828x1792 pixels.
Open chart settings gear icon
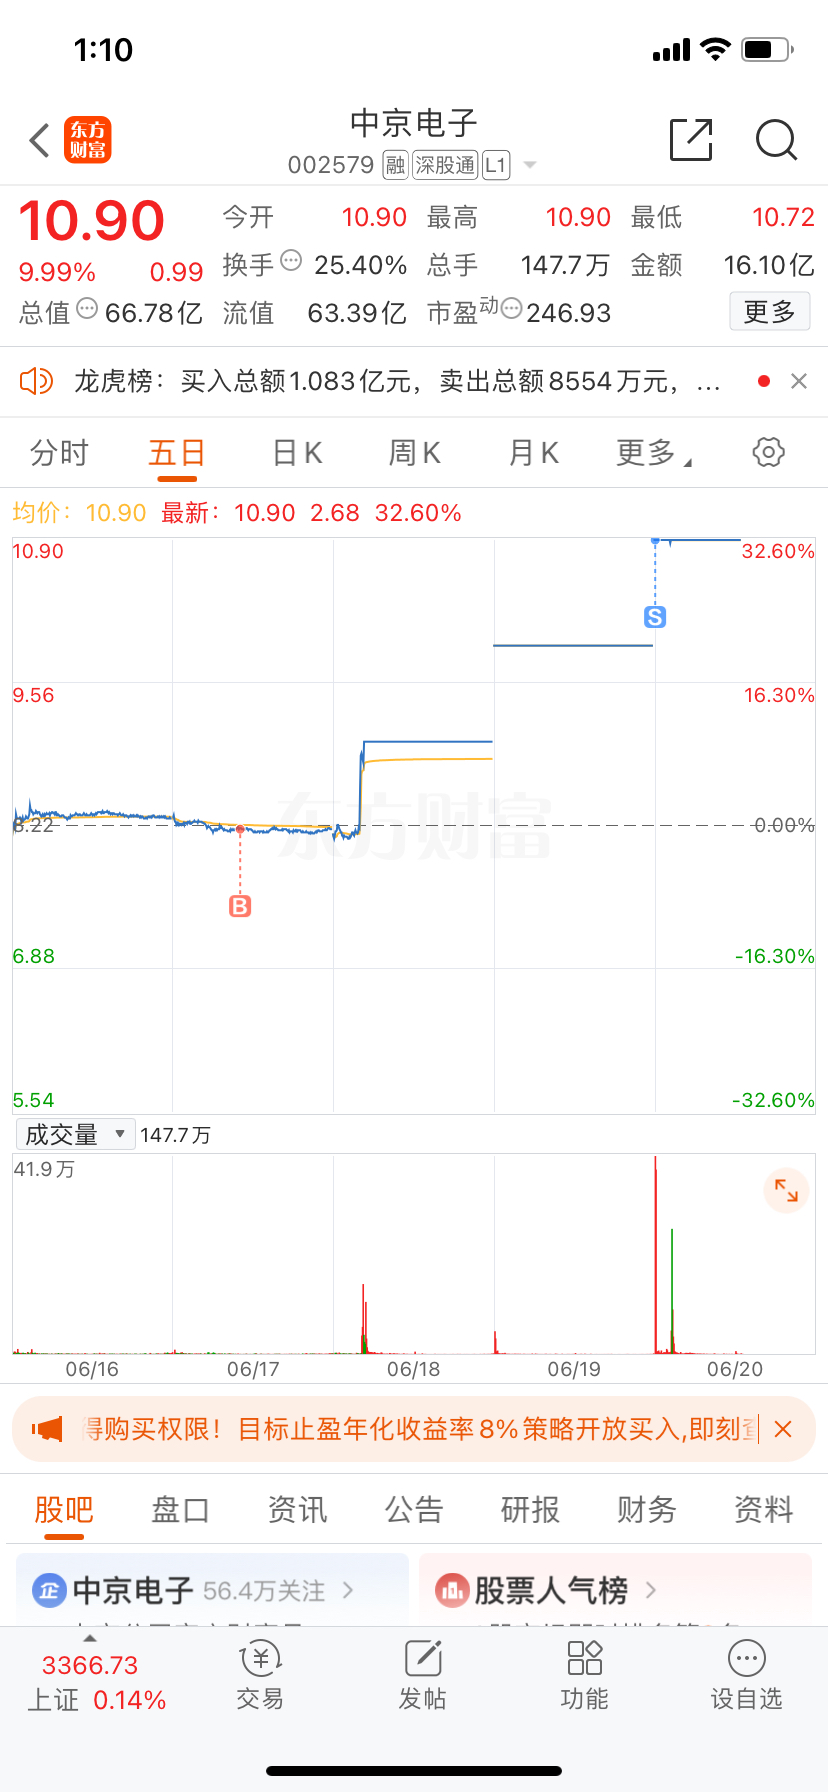[x=768, y=452]
